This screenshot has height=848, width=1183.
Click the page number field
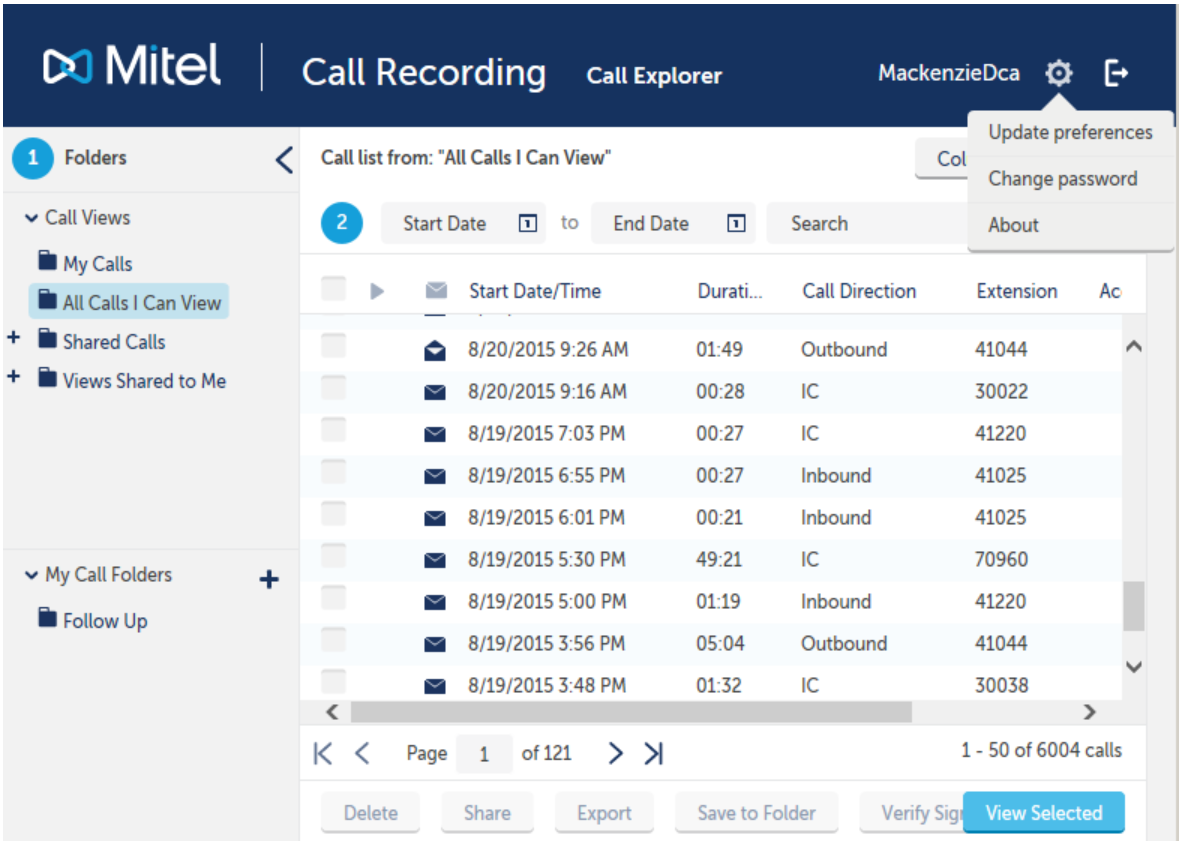[484, 754]
